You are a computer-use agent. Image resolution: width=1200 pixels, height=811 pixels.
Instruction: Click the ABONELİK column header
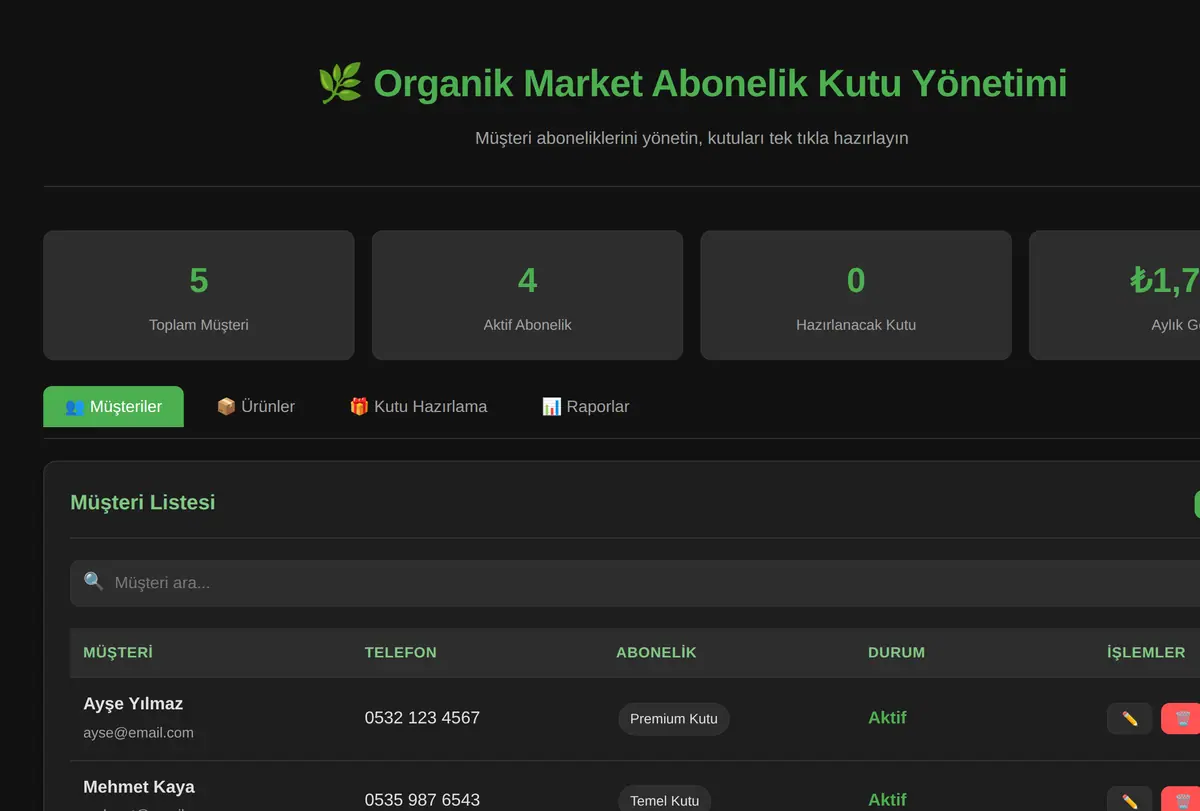[656, 653]
